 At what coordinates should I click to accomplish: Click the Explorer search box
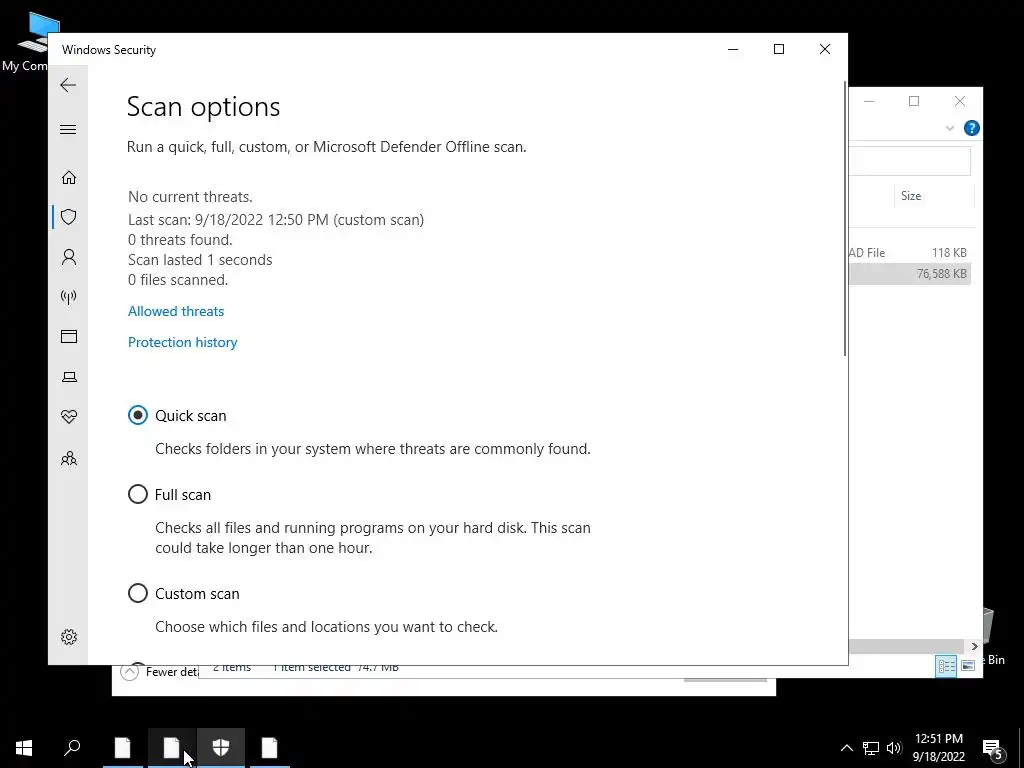pos(910,161)
